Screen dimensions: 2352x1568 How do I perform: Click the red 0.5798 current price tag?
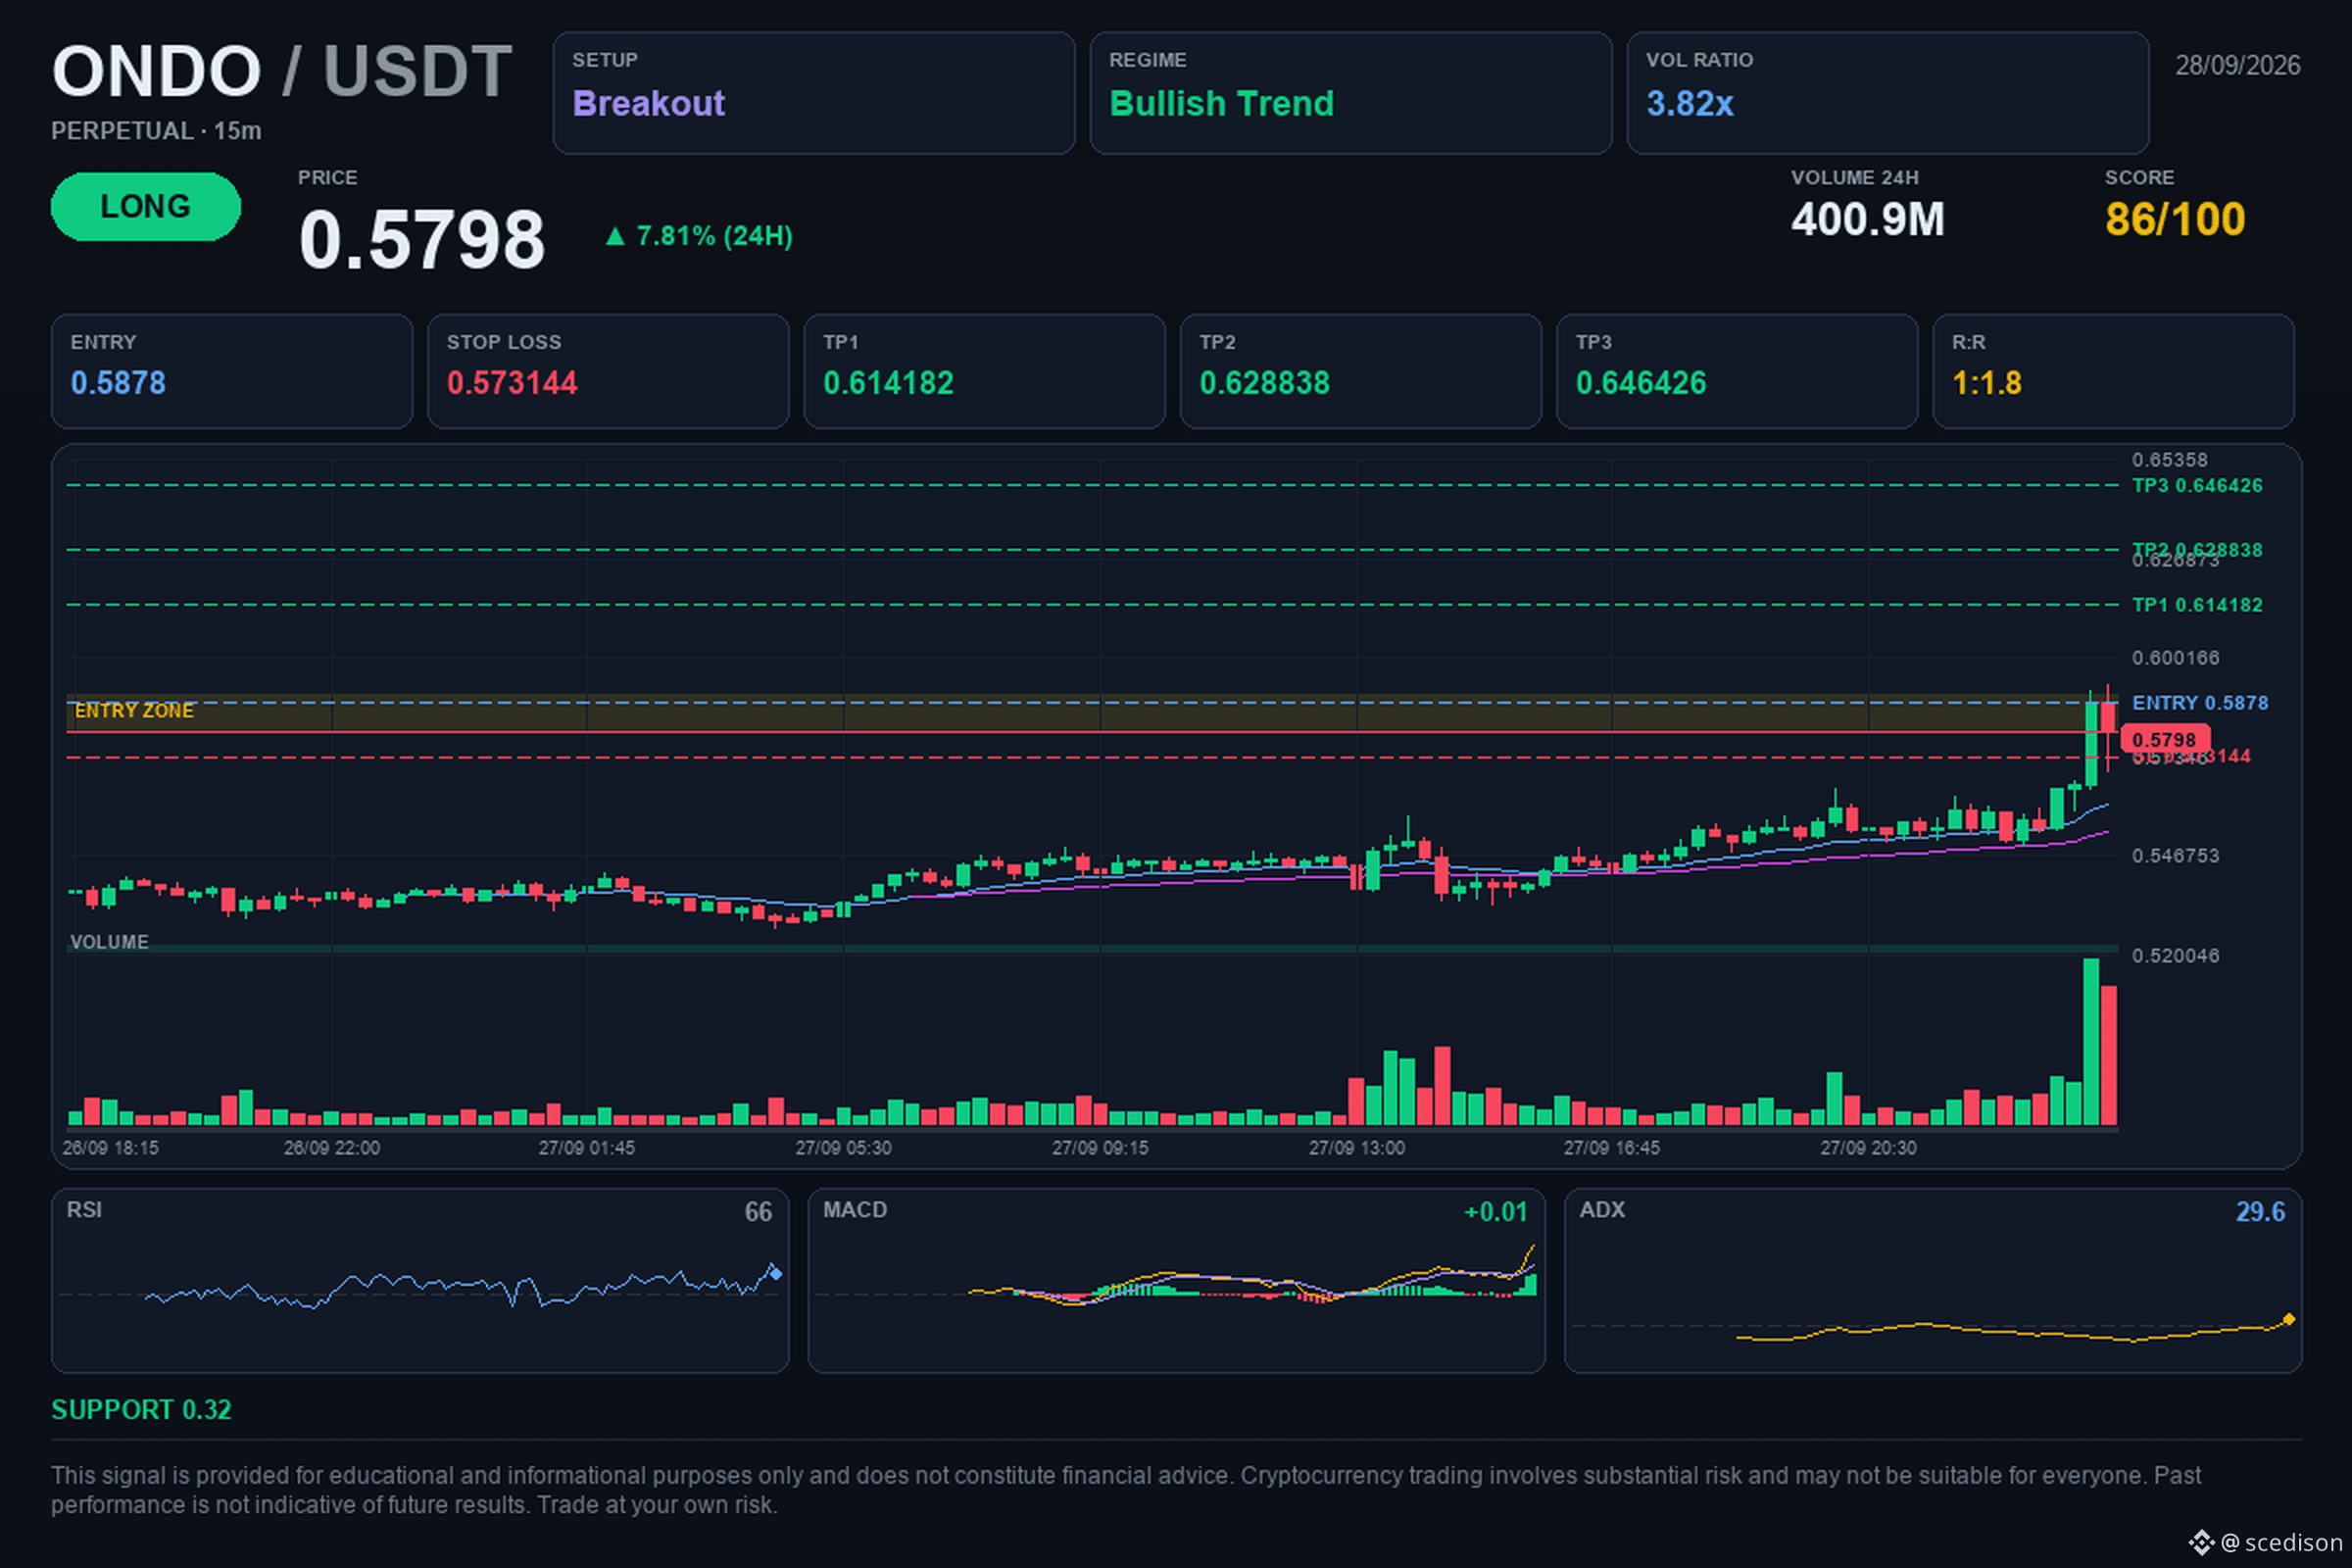click(x=2164, y=740)
